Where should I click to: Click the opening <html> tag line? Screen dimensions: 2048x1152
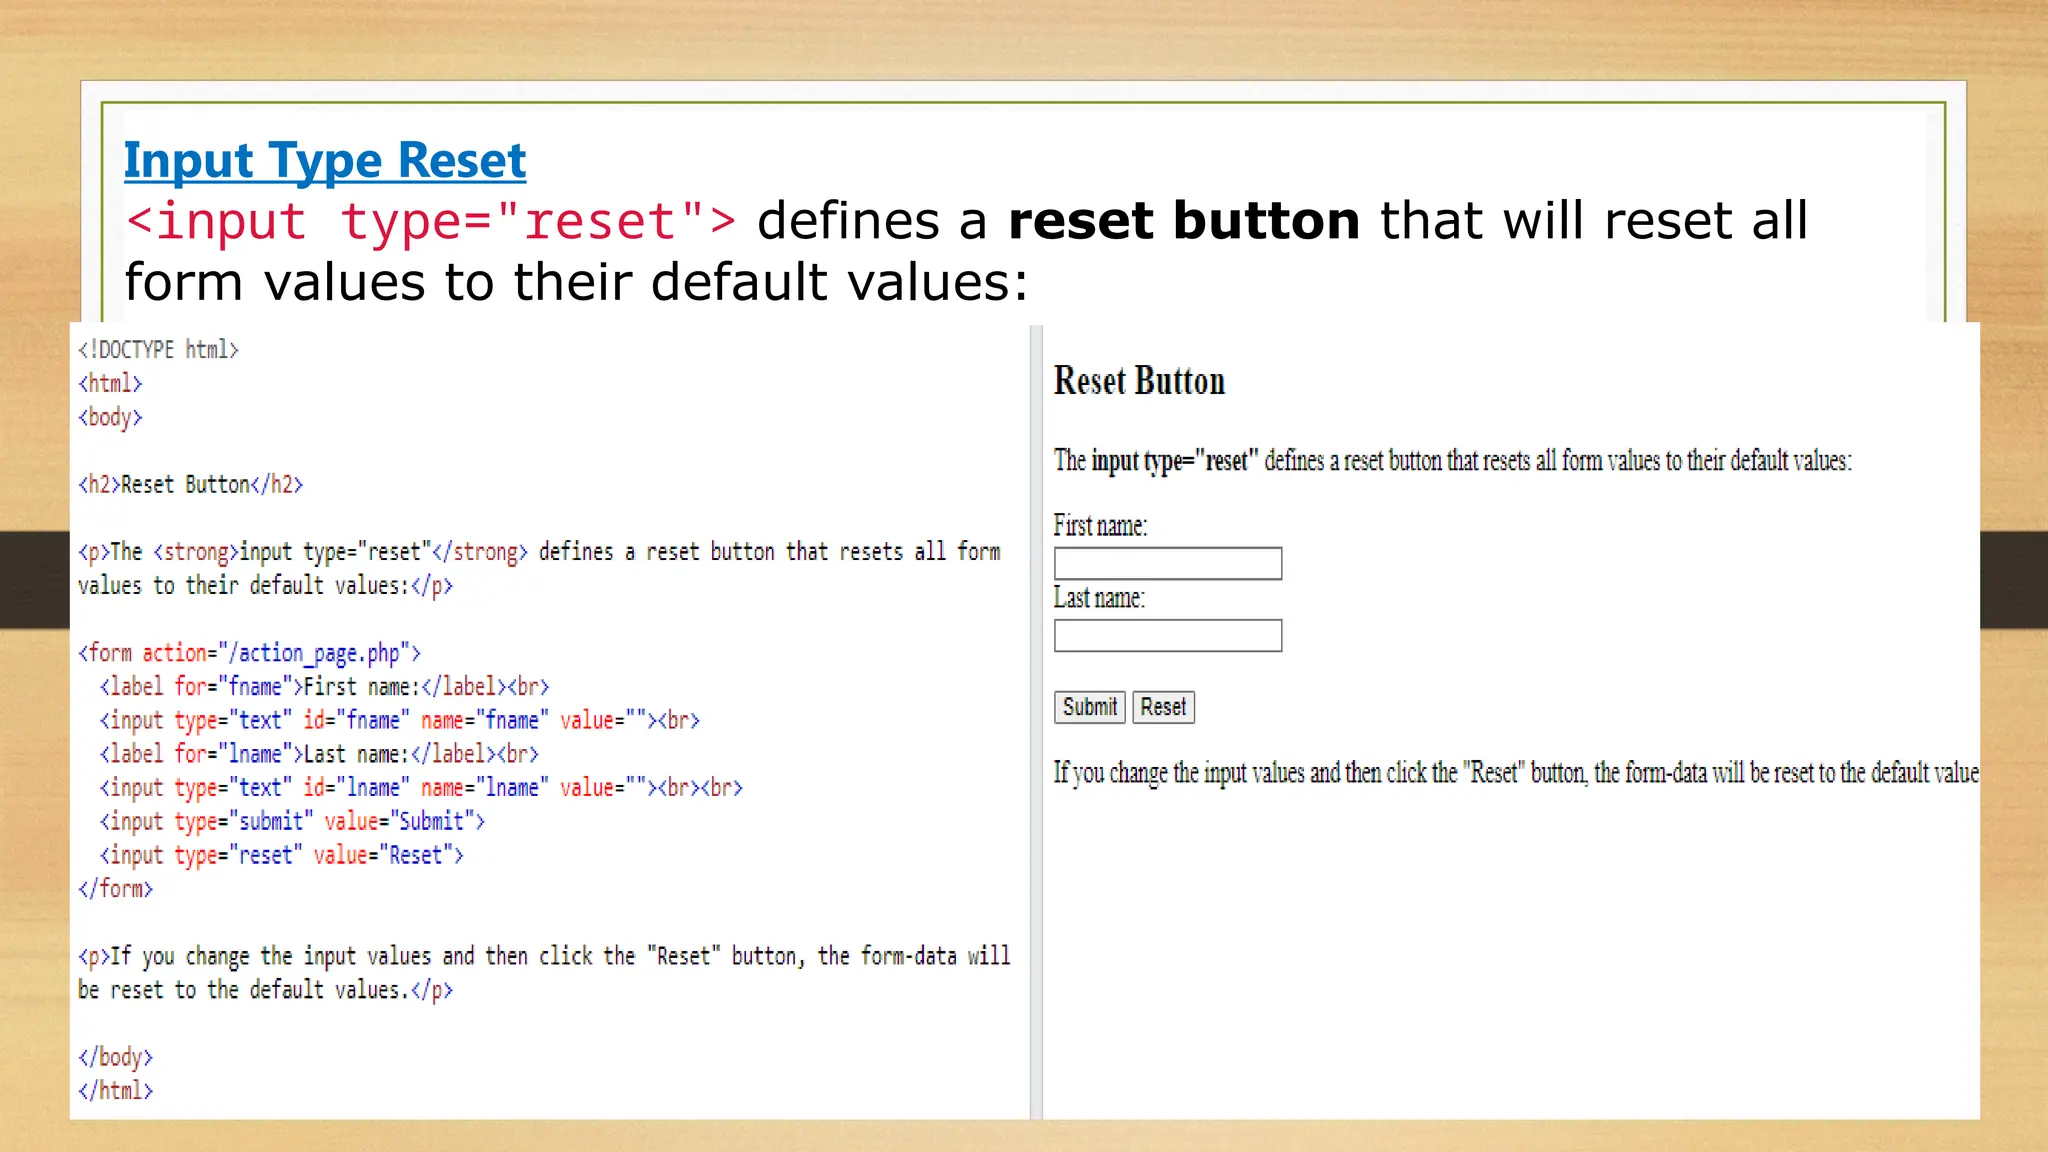point(110,384)
